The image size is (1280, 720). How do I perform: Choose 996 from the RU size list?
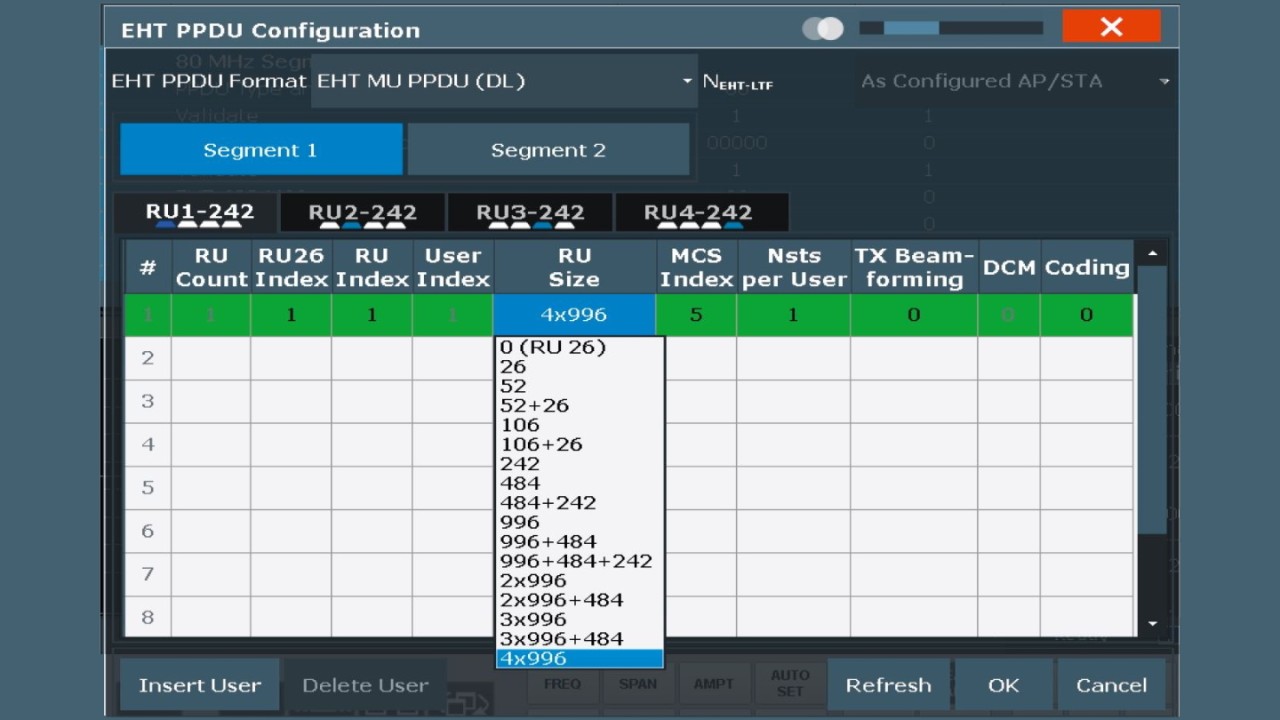point(580,522)
